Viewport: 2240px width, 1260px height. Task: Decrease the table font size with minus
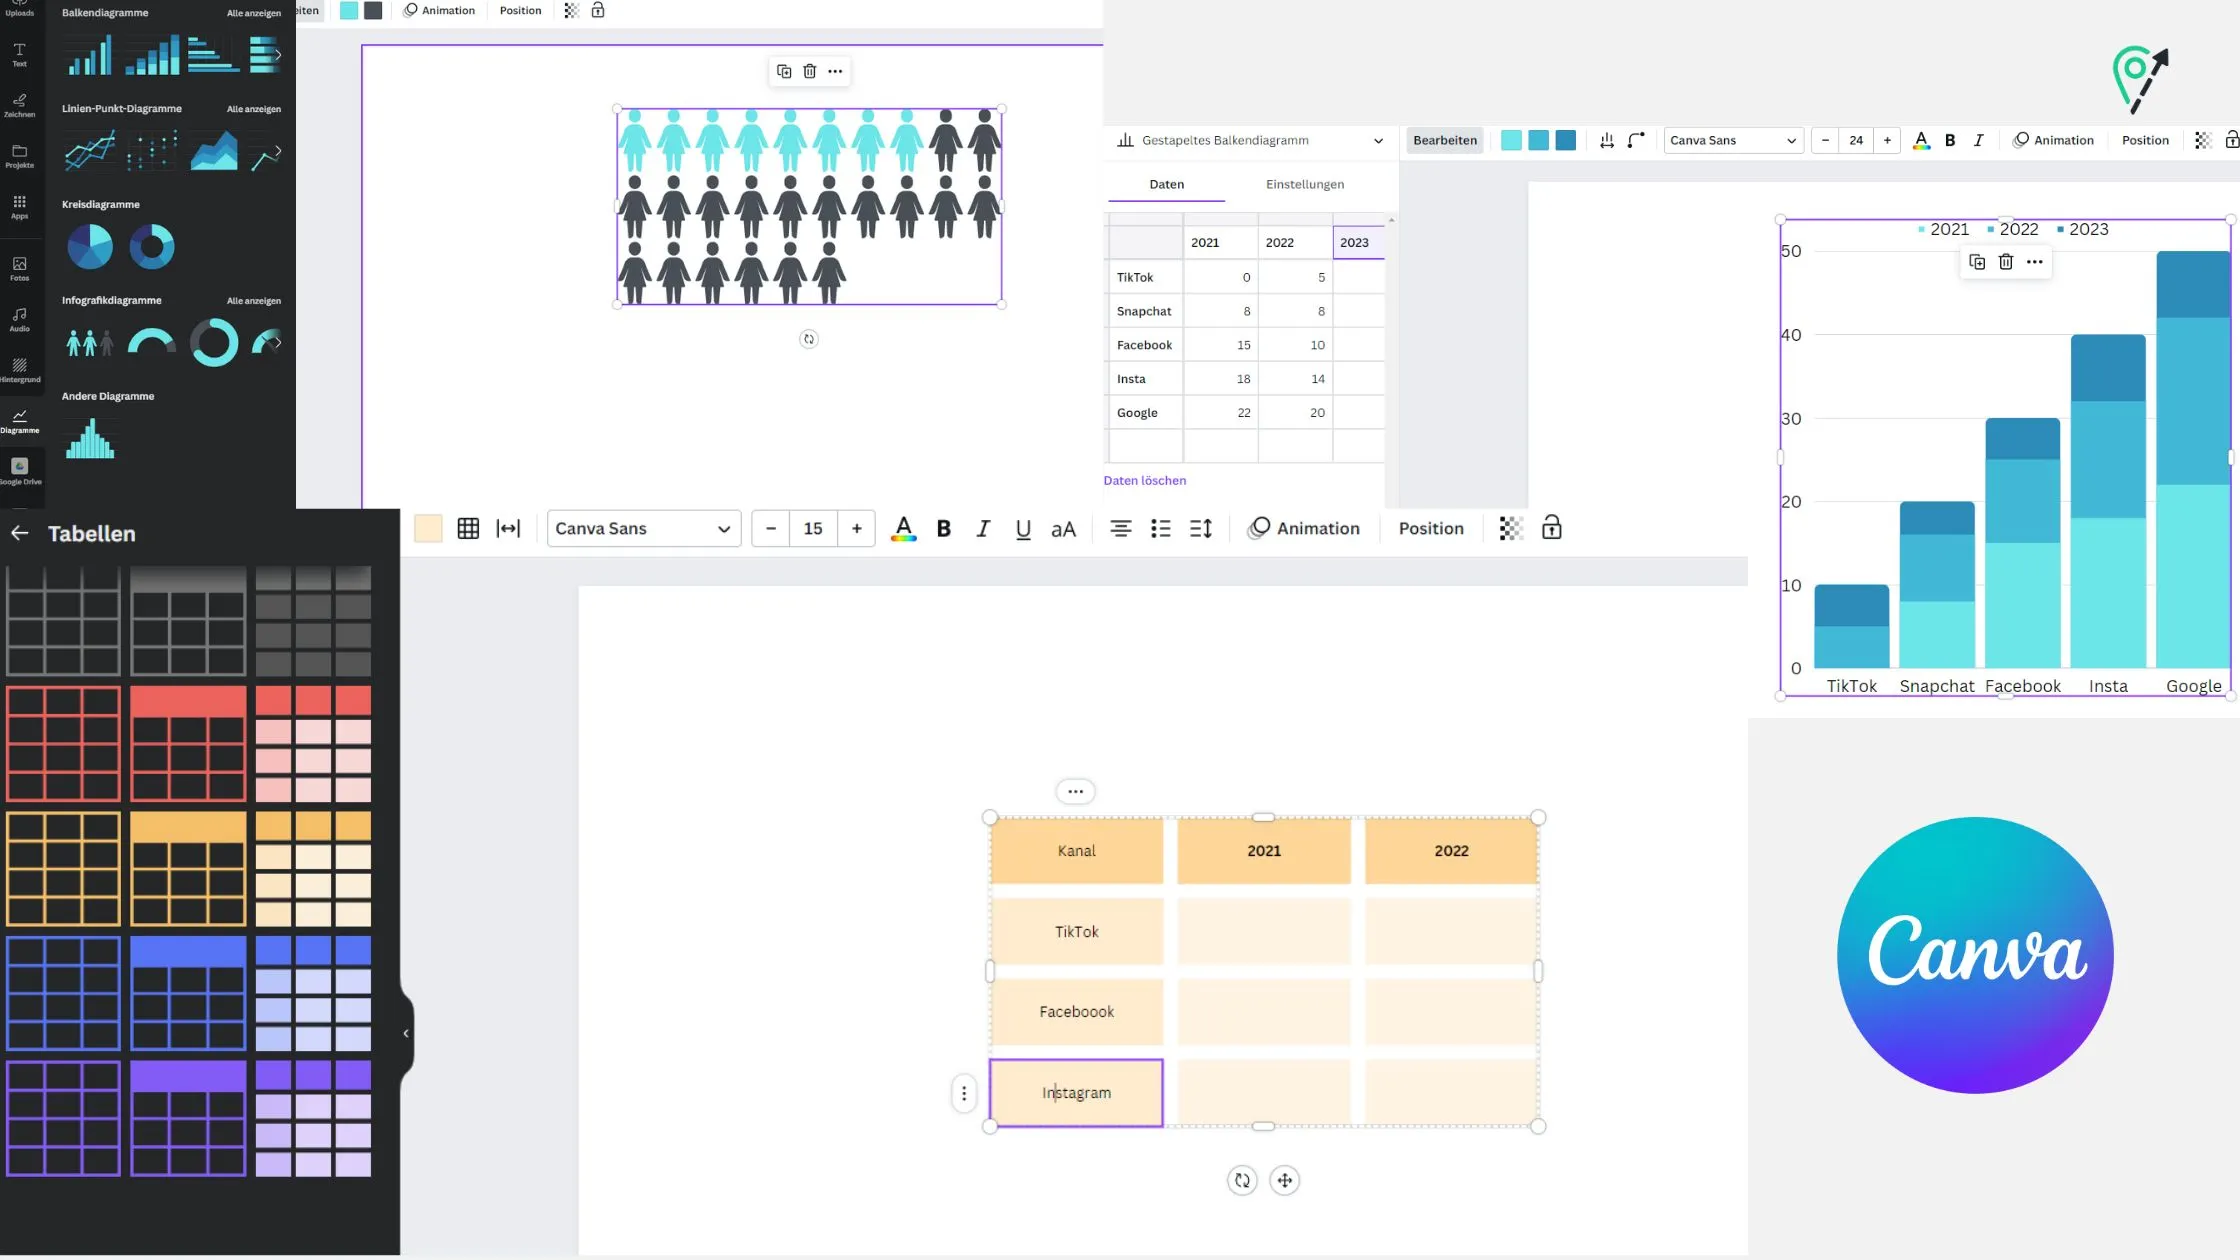point(770,528)
